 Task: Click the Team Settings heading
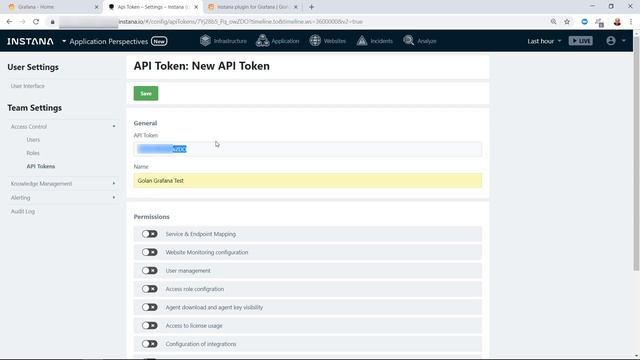[x=35, y=108]
